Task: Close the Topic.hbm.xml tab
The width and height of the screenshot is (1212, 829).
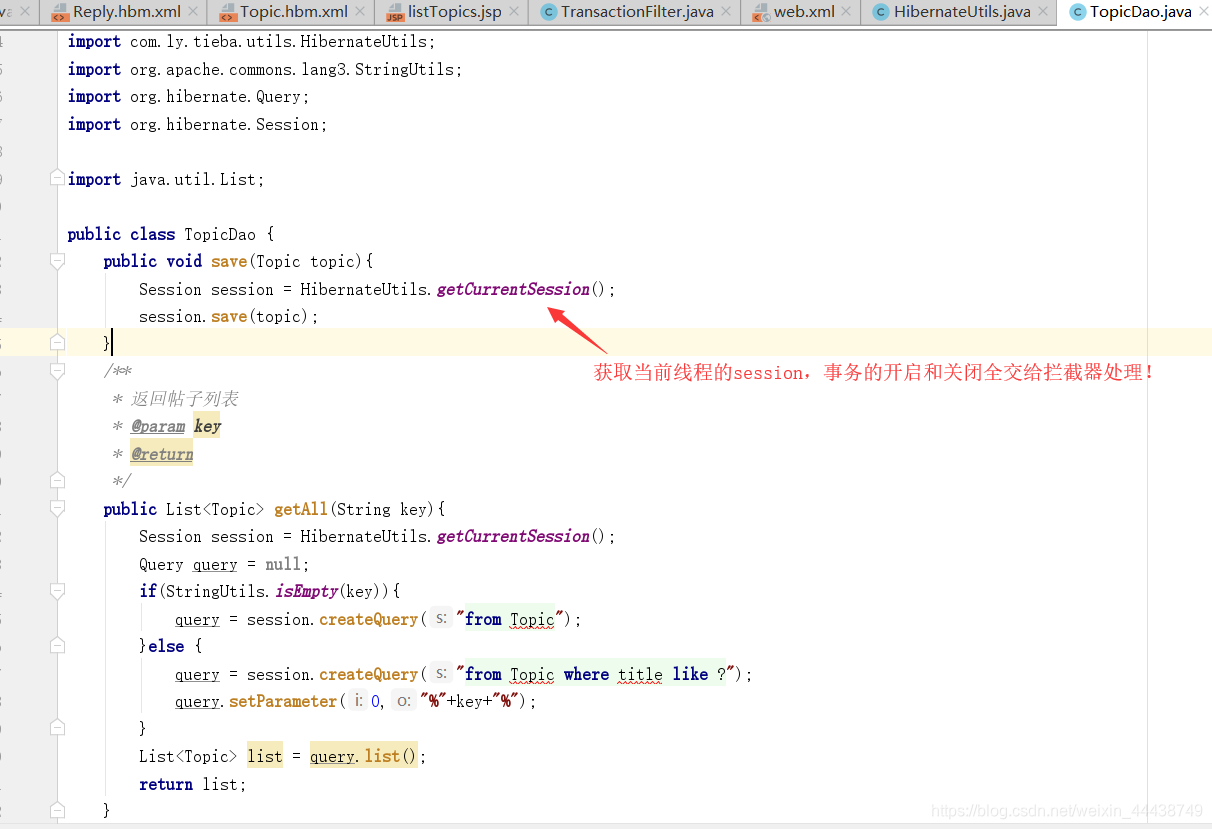Action: click(x=360, y=13)
